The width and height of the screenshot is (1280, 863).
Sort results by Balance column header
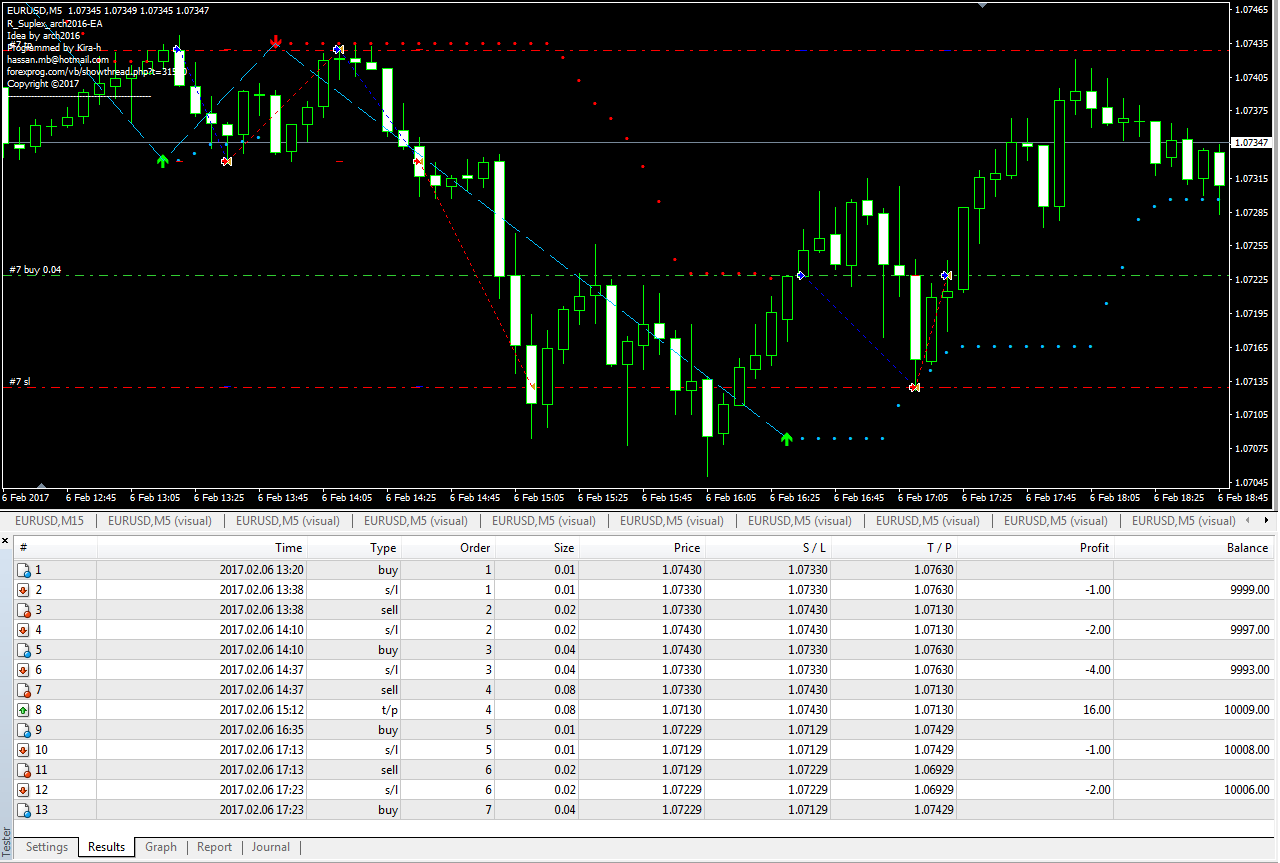pyautogui.click(x=1247, y=547)
